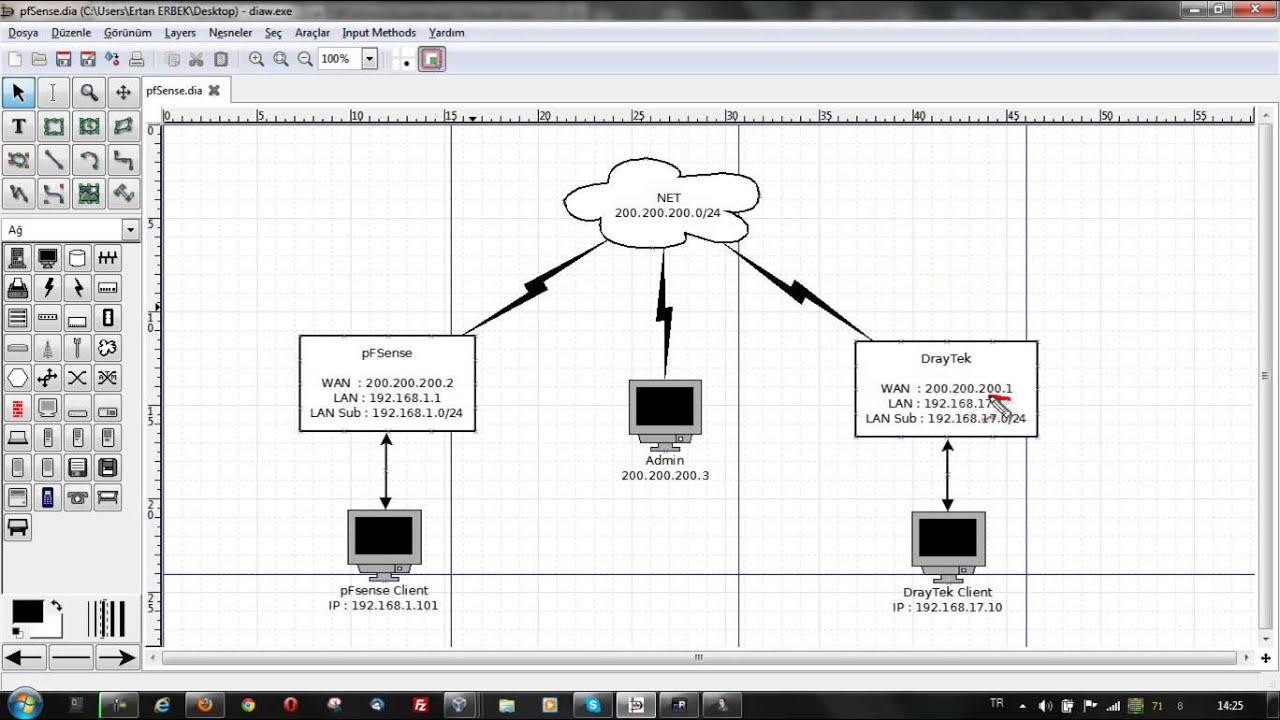Screen dimensions: 1280x720
Task: Open the Layers menu
Action: [180, 33]
